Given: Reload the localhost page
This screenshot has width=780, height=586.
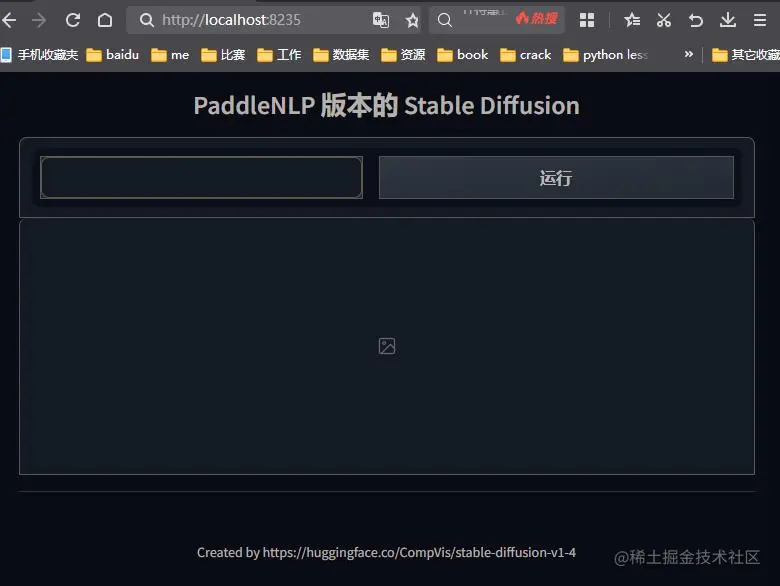Looking at the screenshot, I should coord(73,20).
